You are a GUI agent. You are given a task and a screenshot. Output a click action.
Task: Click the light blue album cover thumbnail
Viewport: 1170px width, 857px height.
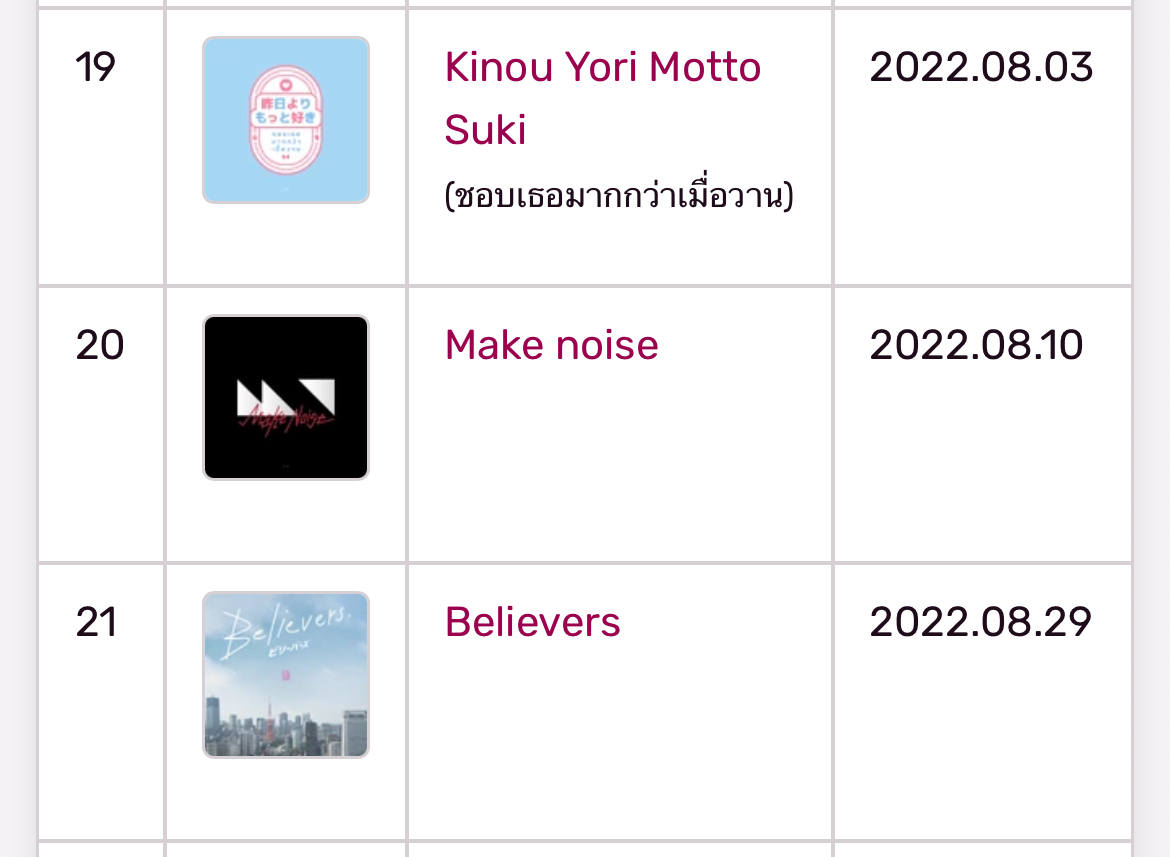[x=286, y=120]
